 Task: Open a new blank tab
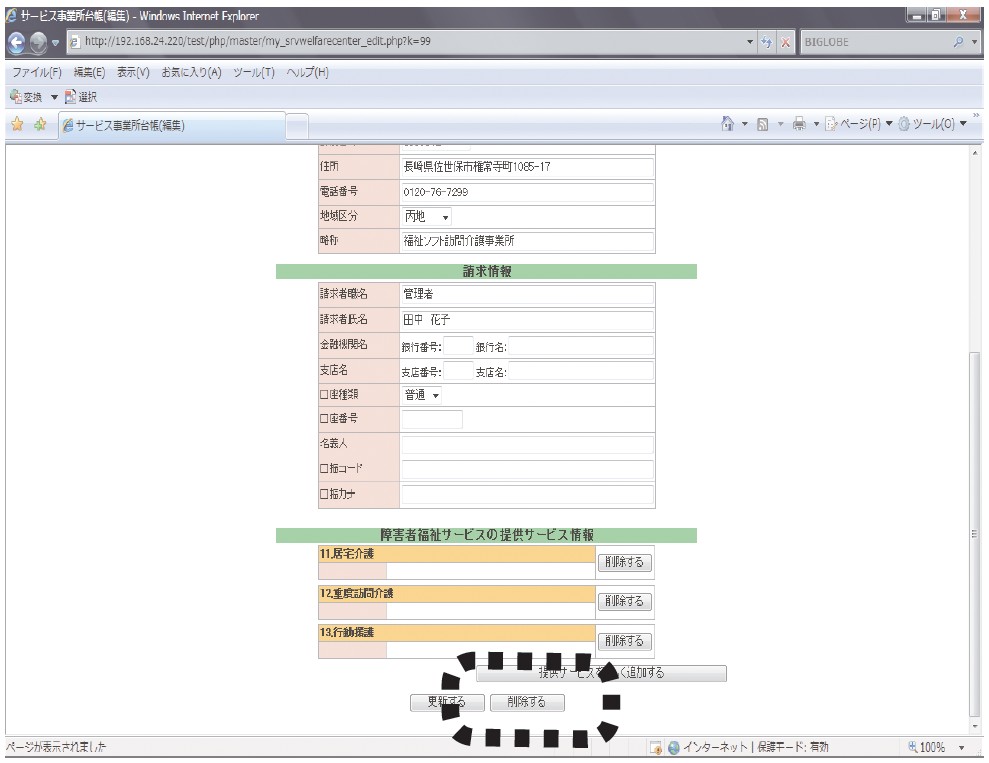(x=298, y=126)
